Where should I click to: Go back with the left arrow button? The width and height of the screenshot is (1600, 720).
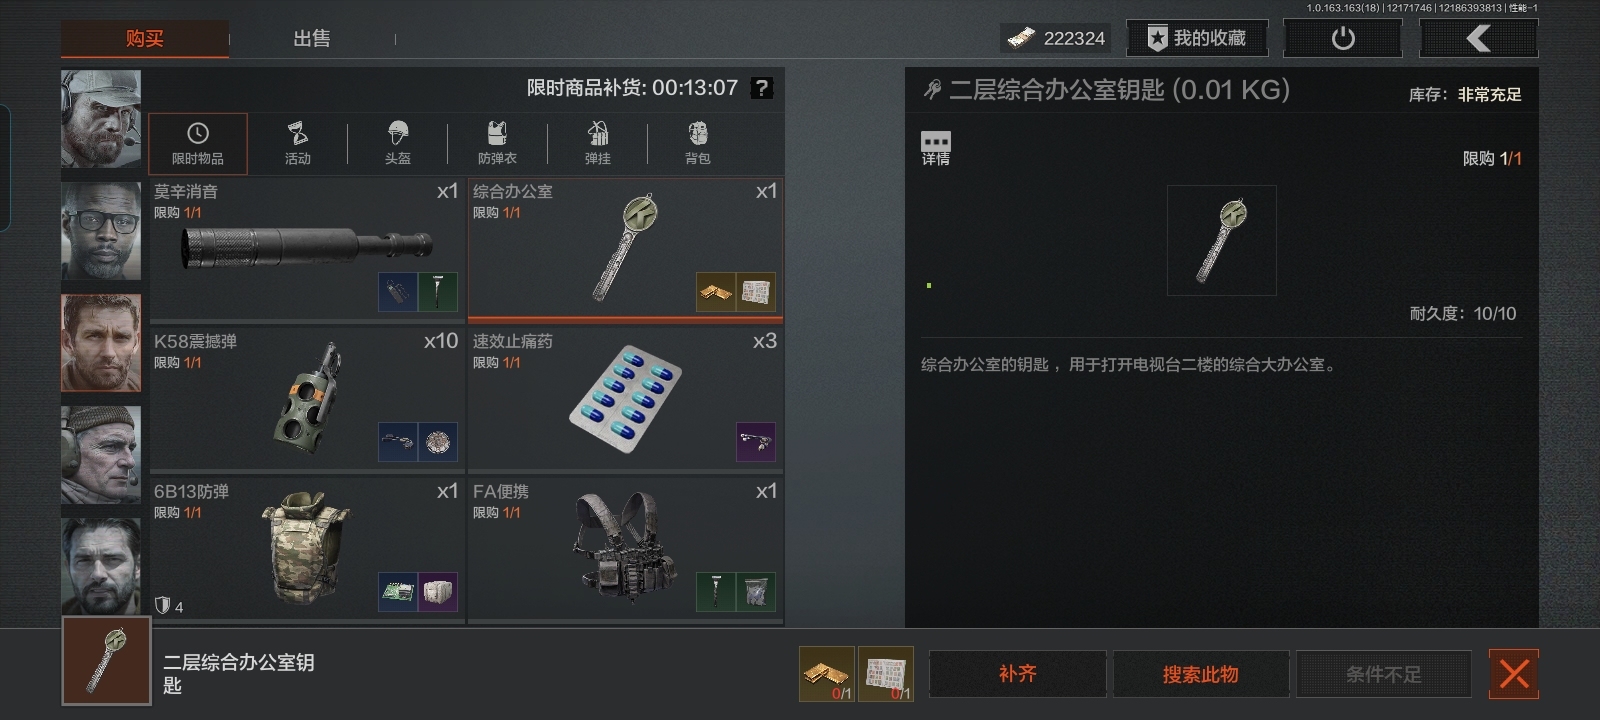(x=1479, y=38)
